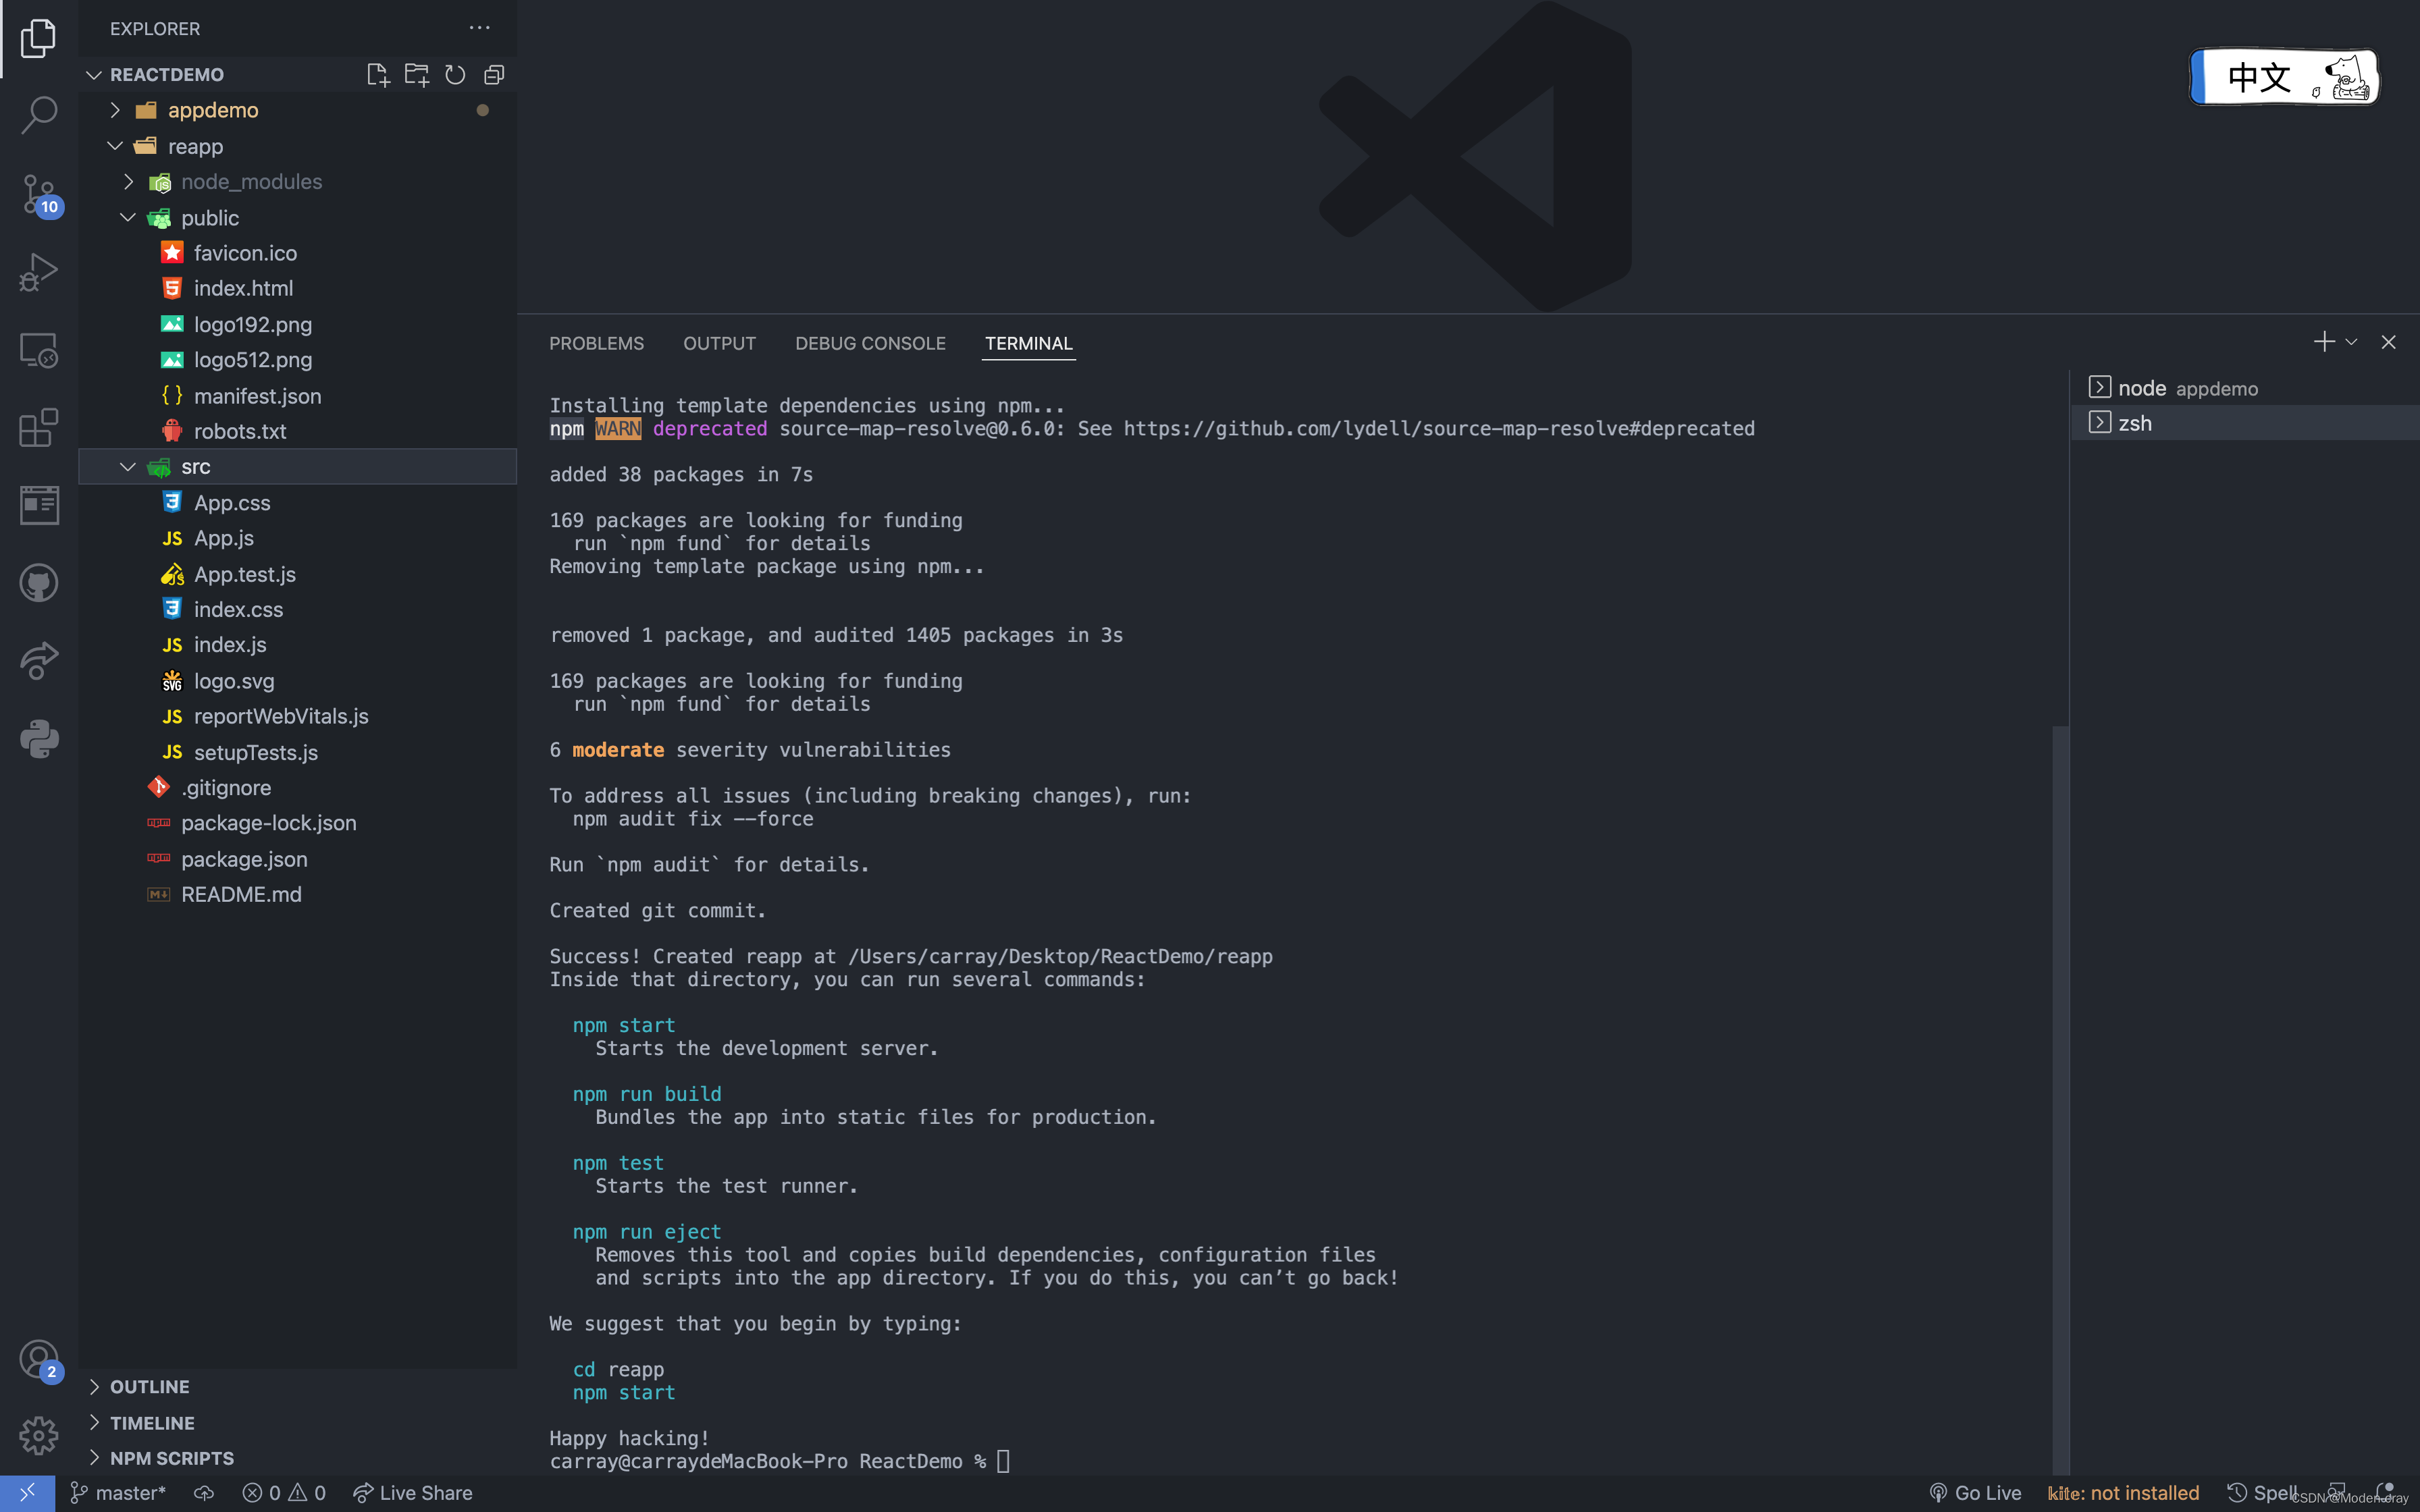The height and width of the screenshot is (1512, 2420).
Task: Open the Manage settings gear icon
Action: [x=38, y=1435]
